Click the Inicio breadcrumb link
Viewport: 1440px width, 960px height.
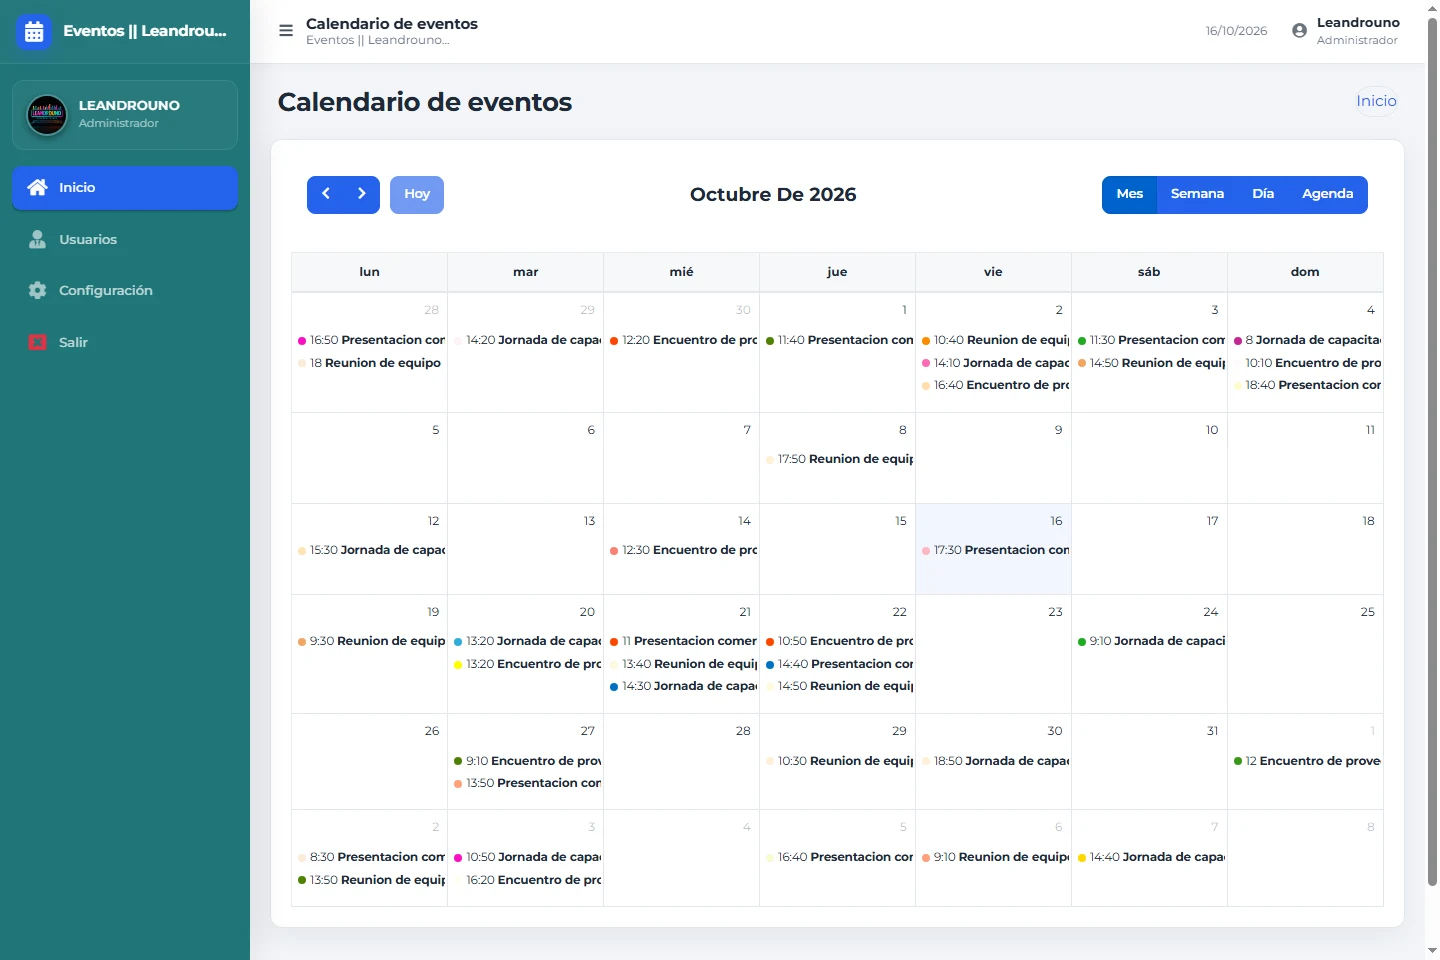[1376, 101]
